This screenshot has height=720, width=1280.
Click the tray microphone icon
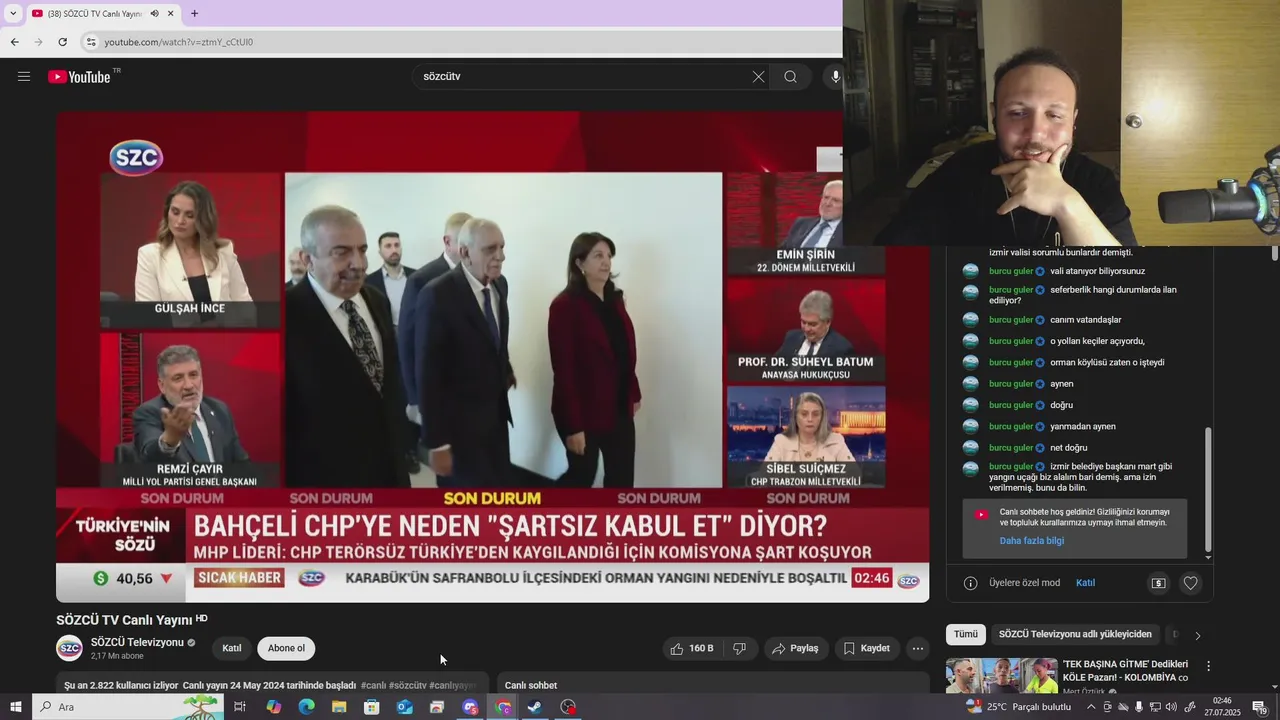tap(1139, 707)
